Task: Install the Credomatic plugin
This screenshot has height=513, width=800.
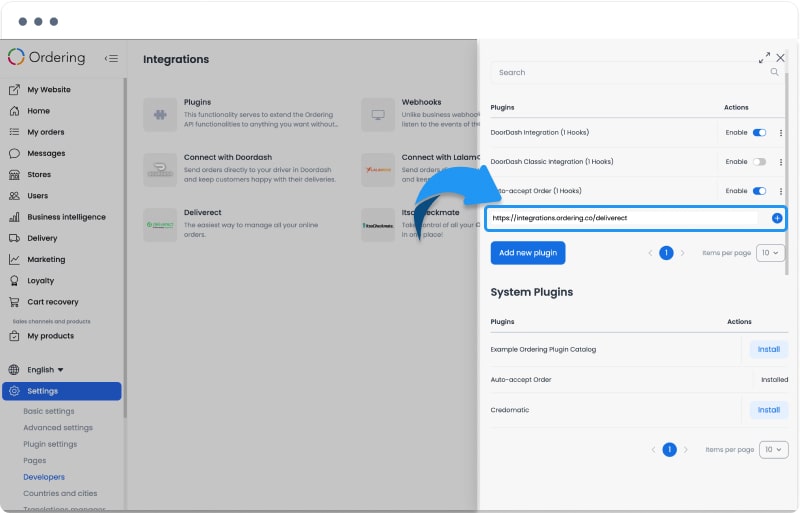Action: coord(769,410)
